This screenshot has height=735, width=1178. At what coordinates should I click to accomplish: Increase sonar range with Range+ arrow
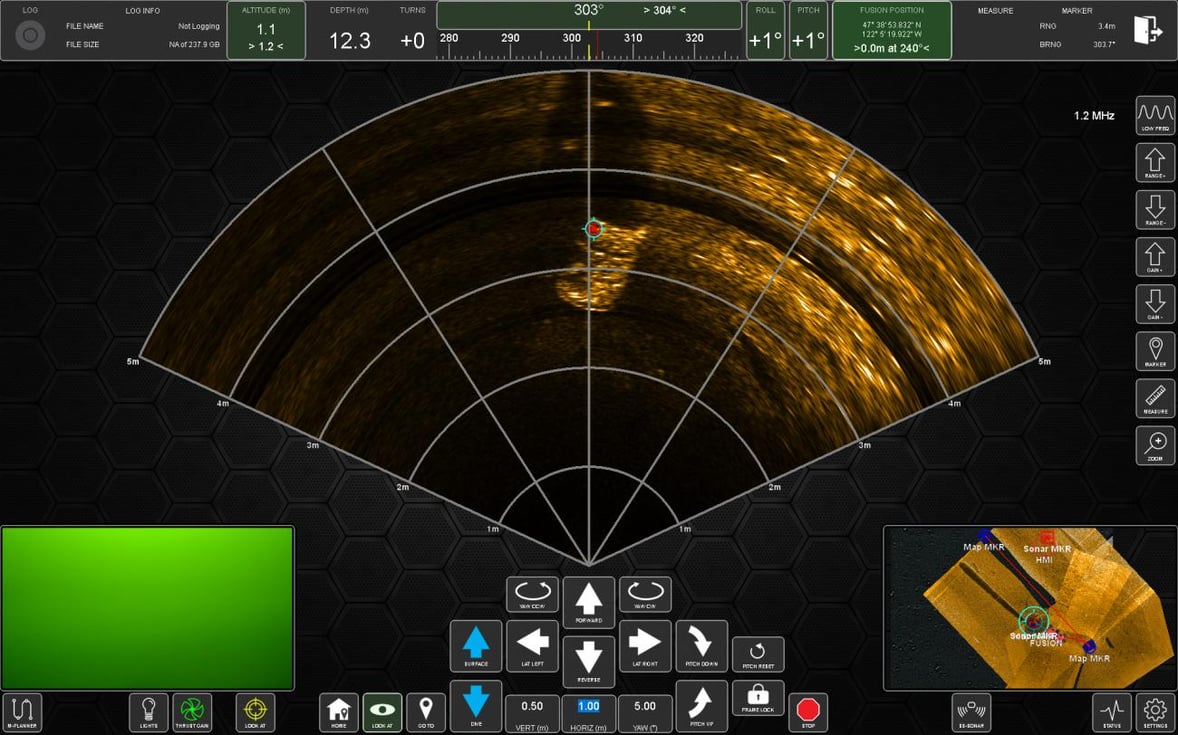(1155, 162)
